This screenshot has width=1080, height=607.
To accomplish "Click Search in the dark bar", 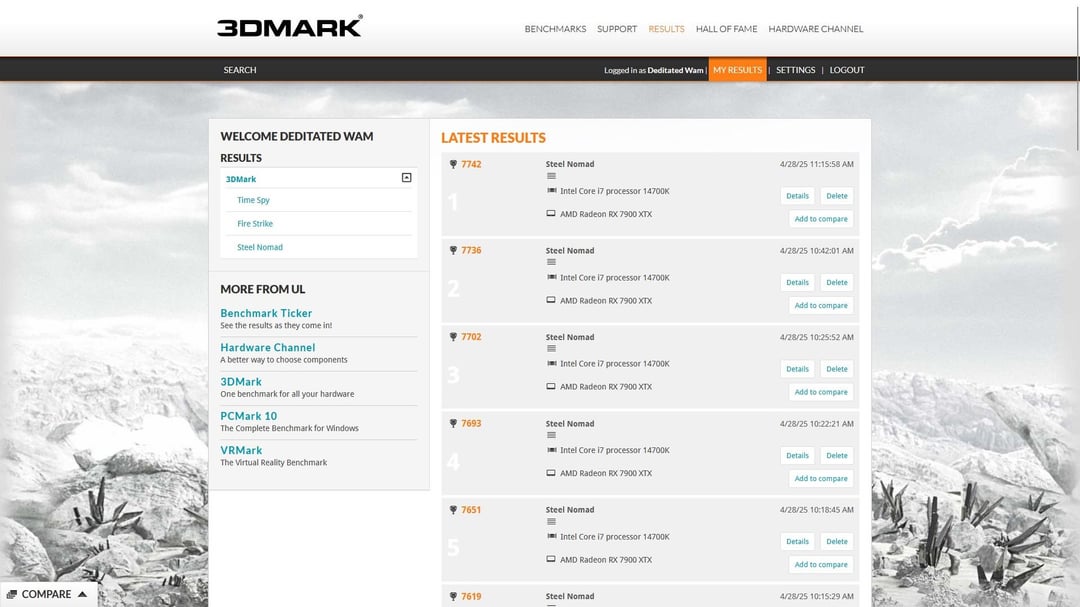I will (240, 70).
